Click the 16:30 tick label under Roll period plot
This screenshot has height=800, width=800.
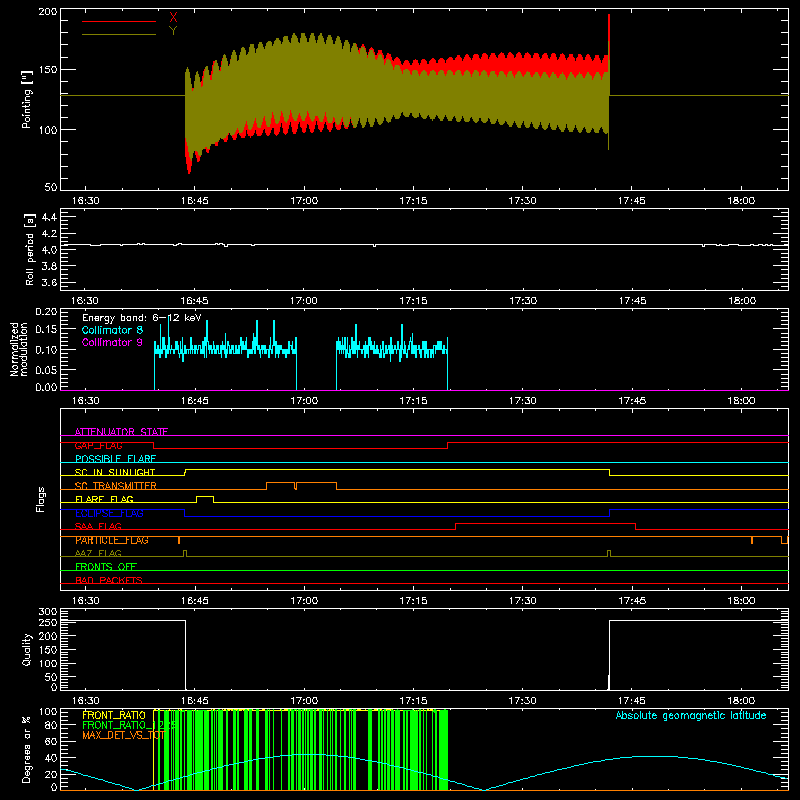click(x=85, y=301)
